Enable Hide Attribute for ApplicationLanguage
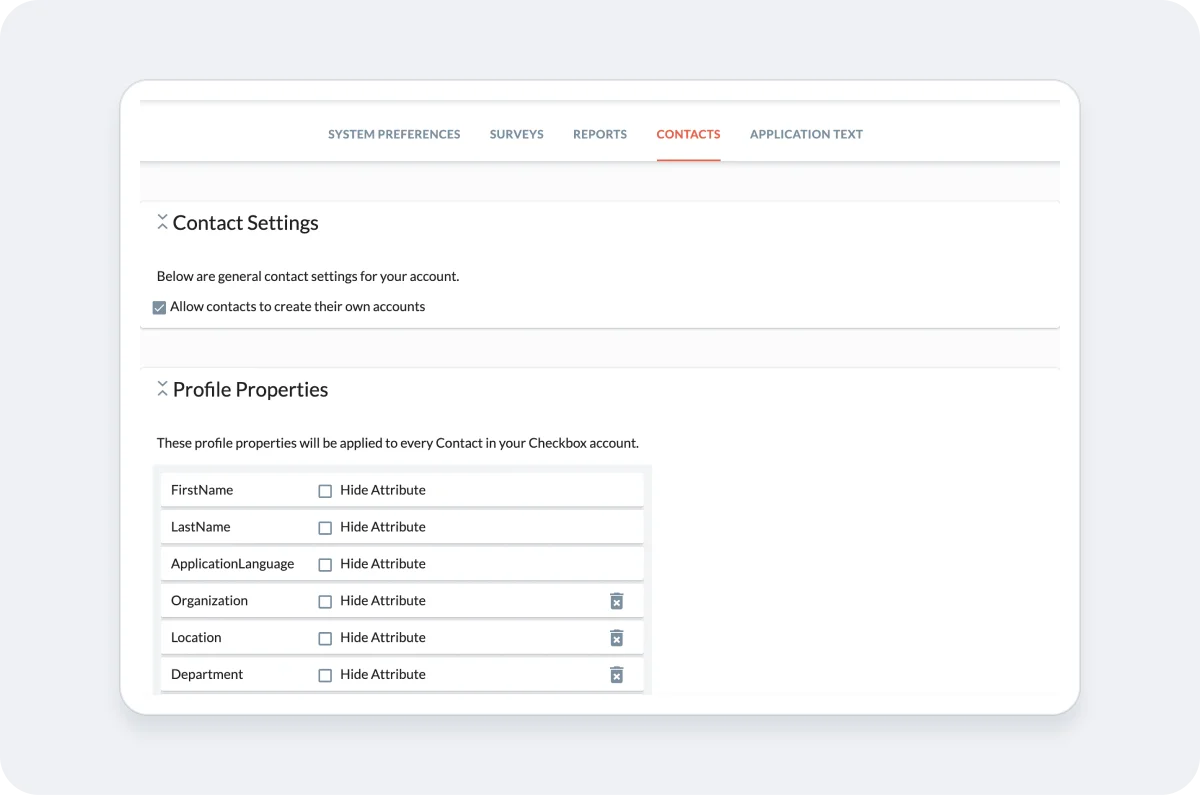 tap(325, 564)
